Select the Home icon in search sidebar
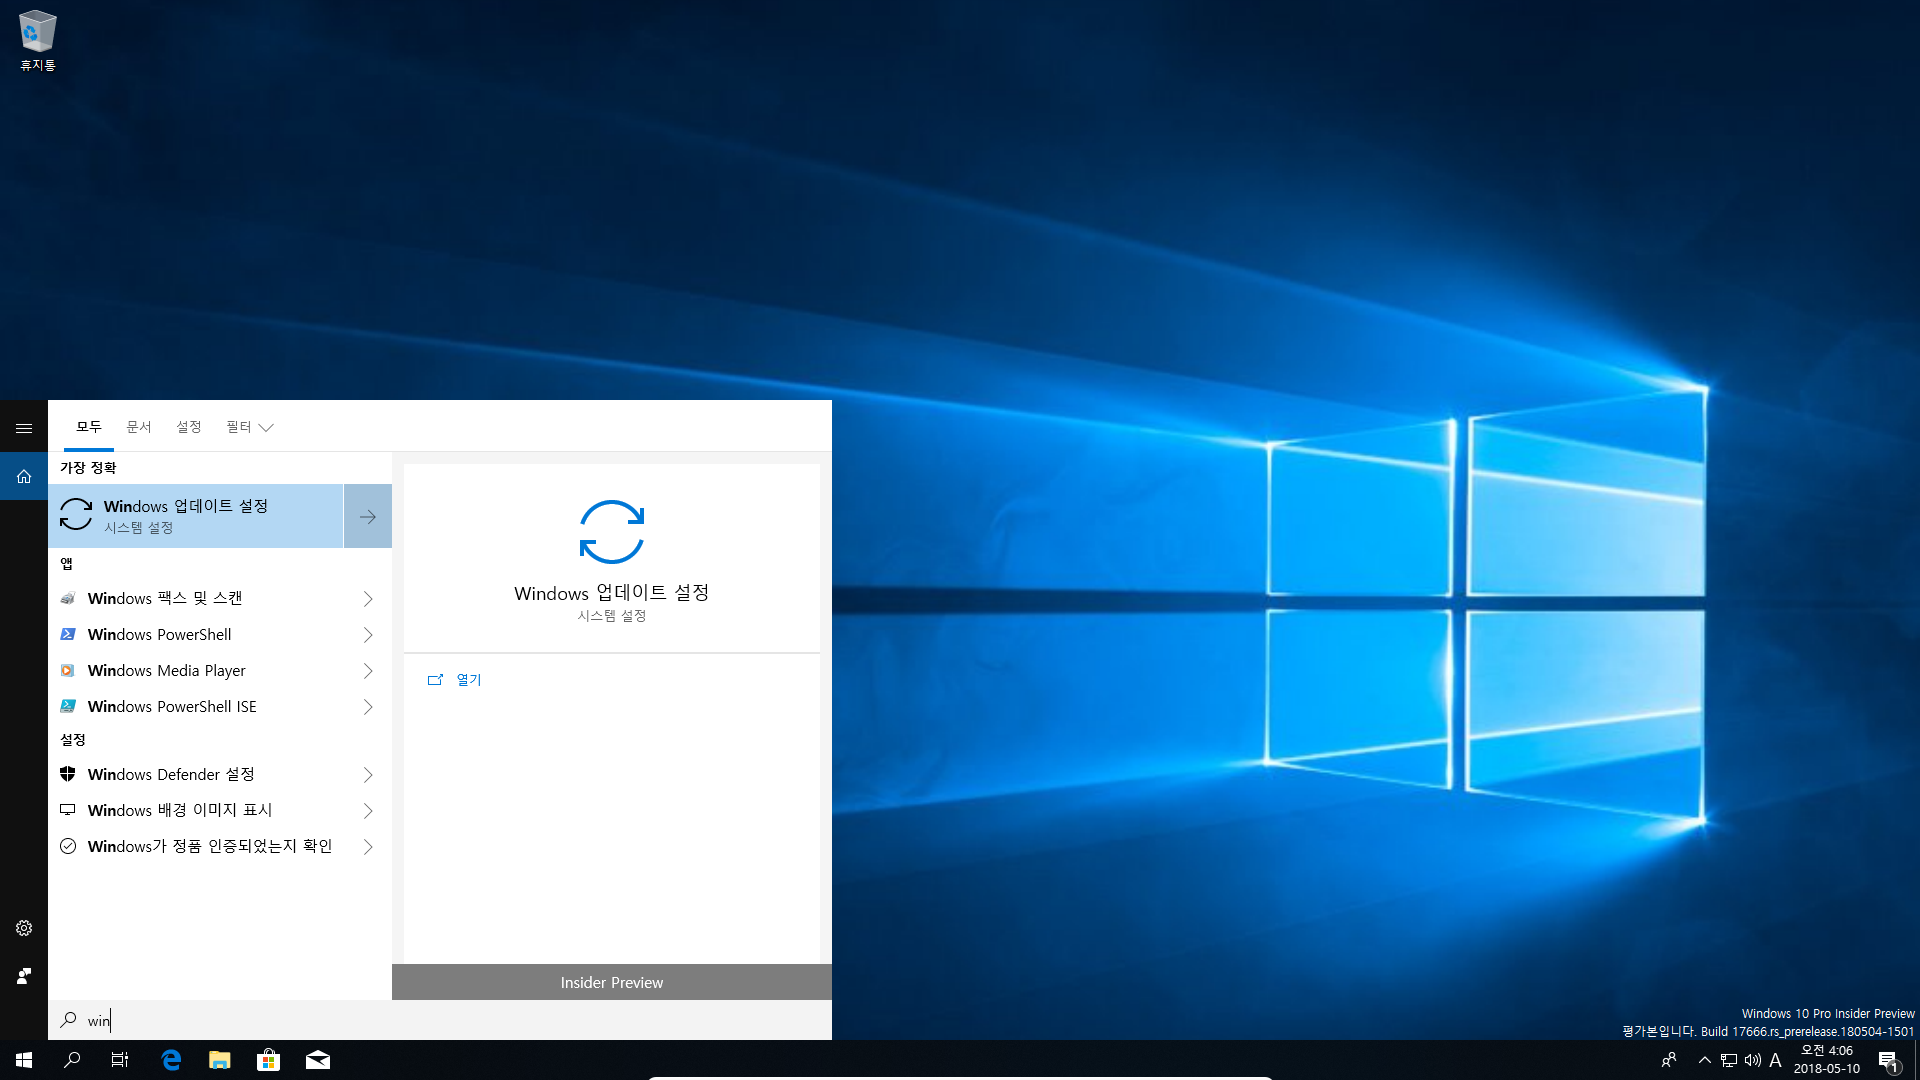 [x=24, y=477]
